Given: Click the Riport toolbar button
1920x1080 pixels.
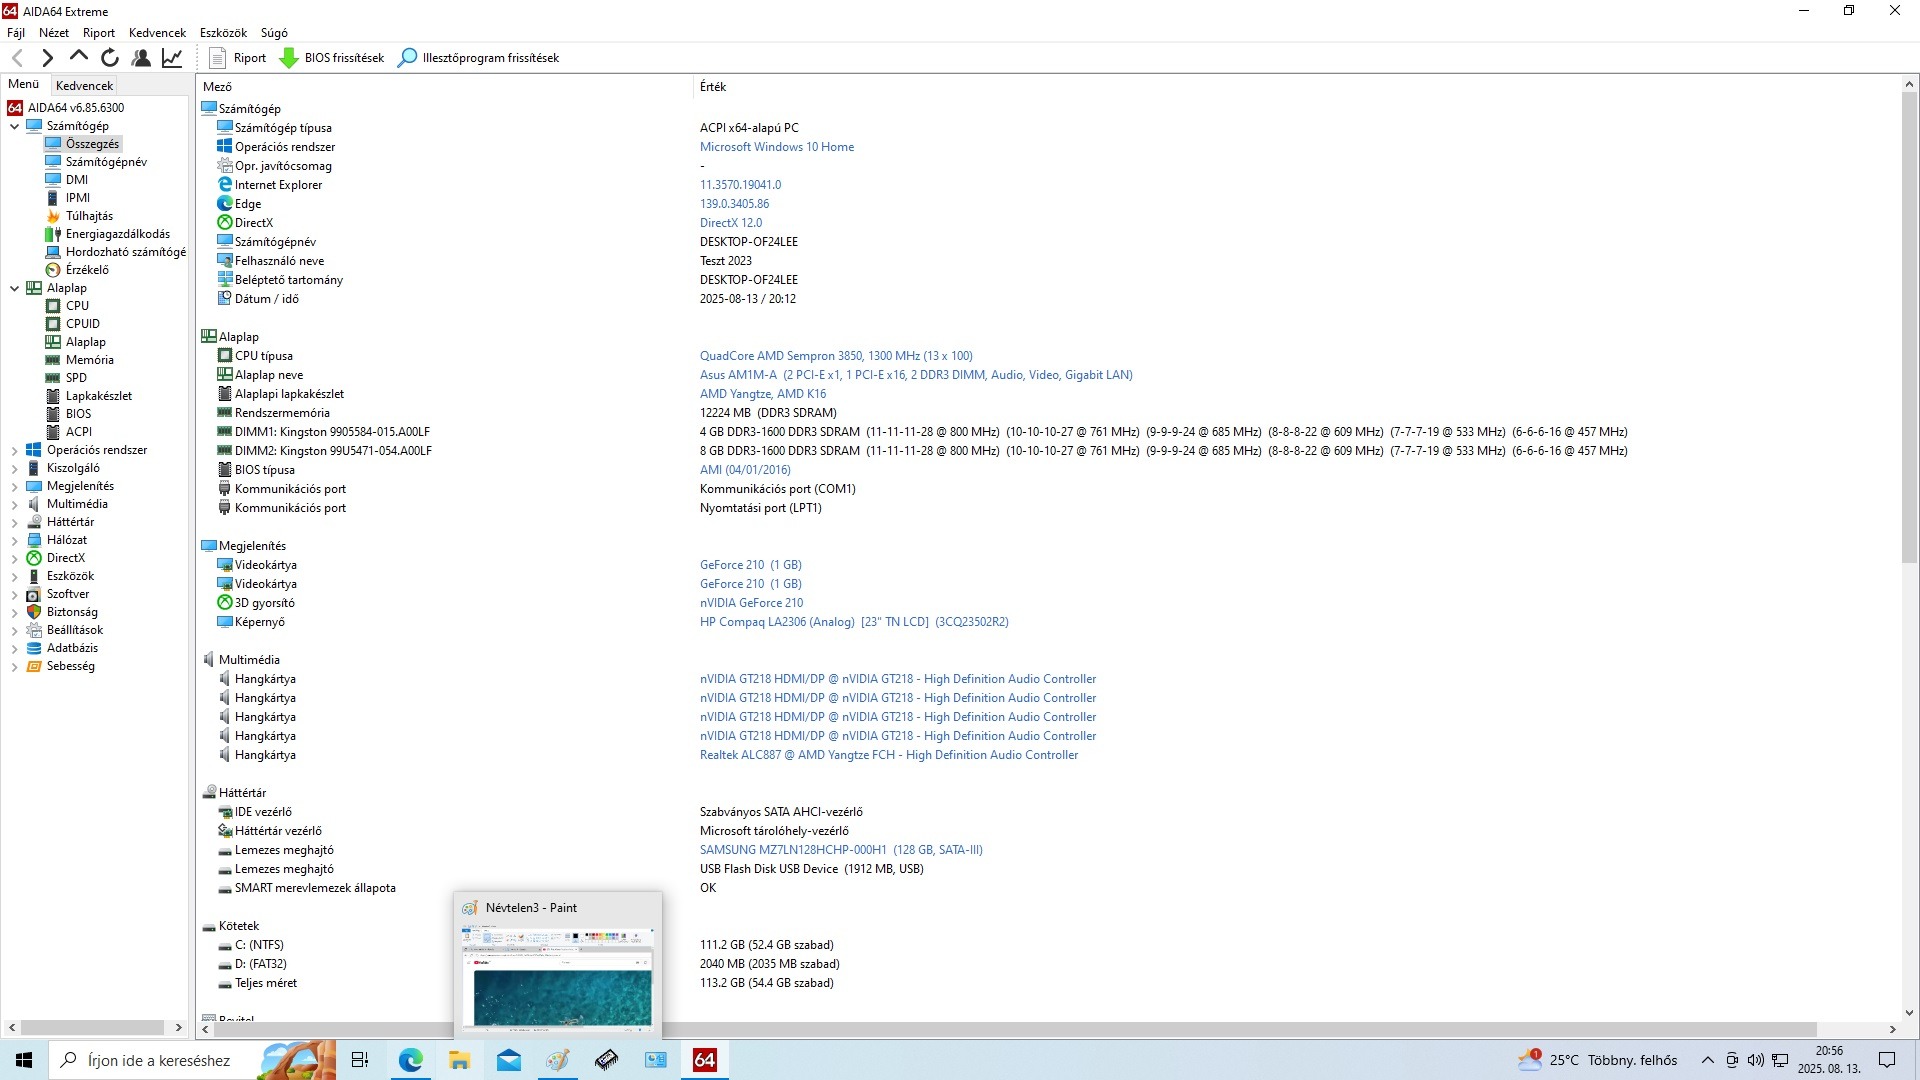Looking at the screenshot, I should pyautogui.click(x=238, y=58).
